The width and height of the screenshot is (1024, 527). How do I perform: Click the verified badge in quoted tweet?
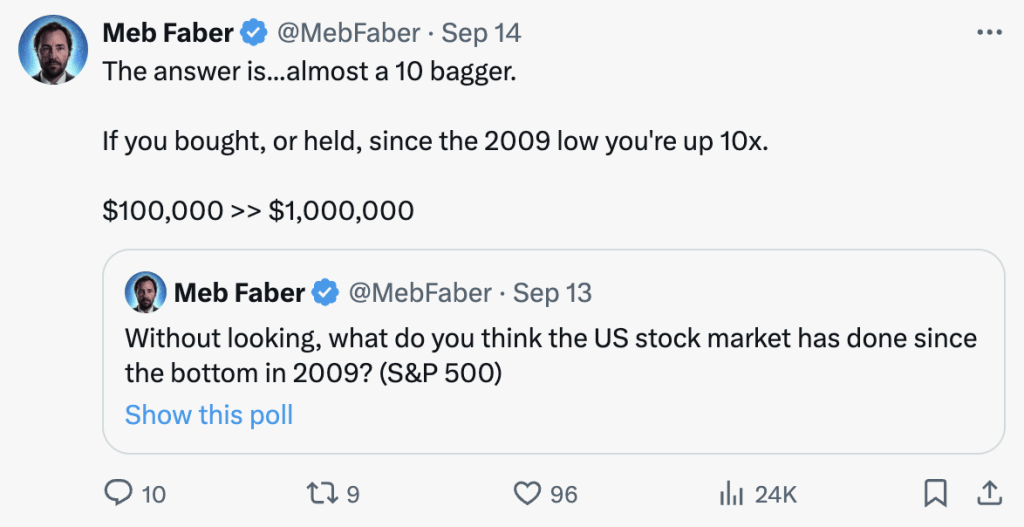326,293
